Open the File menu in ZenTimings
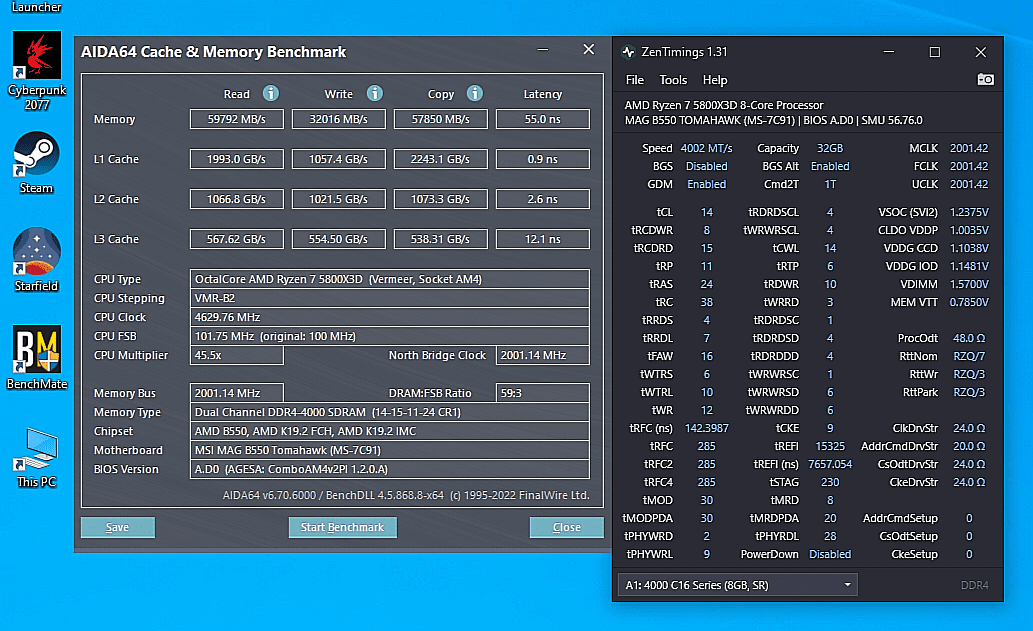The image size is (1033, 631). pos(634,80)
